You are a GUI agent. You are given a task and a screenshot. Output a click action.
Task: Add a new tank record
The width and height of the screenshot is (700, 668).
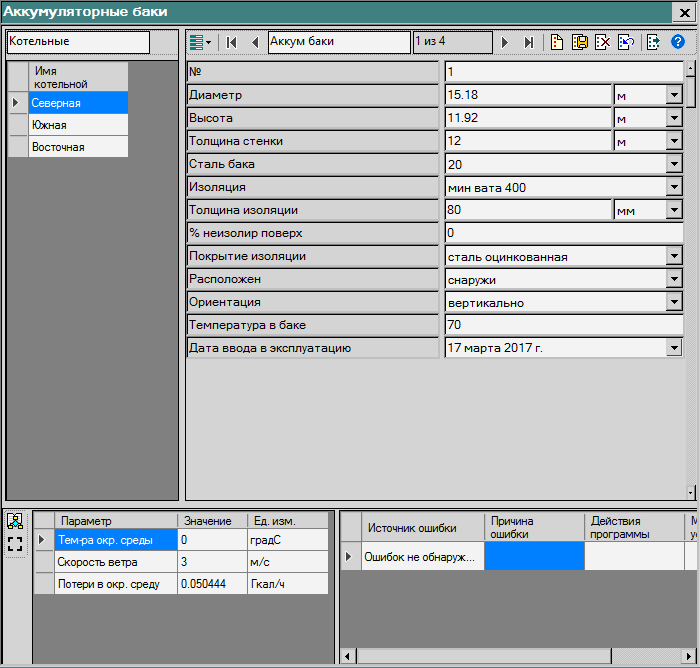click(x=555, y=42)
